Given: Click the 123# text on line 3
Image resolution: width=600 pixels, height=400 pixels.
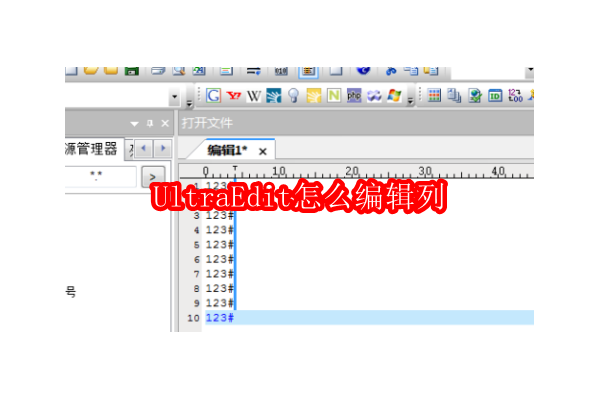Looking at the screenshot, I should pos(220,216).
